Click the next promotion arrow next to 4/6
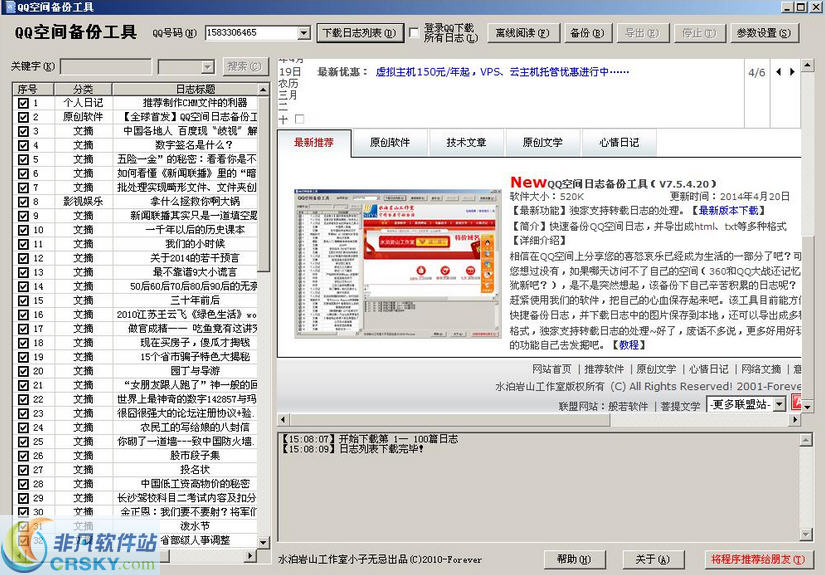The height and width of the screenshot is (575, 825). coord(791,72)
